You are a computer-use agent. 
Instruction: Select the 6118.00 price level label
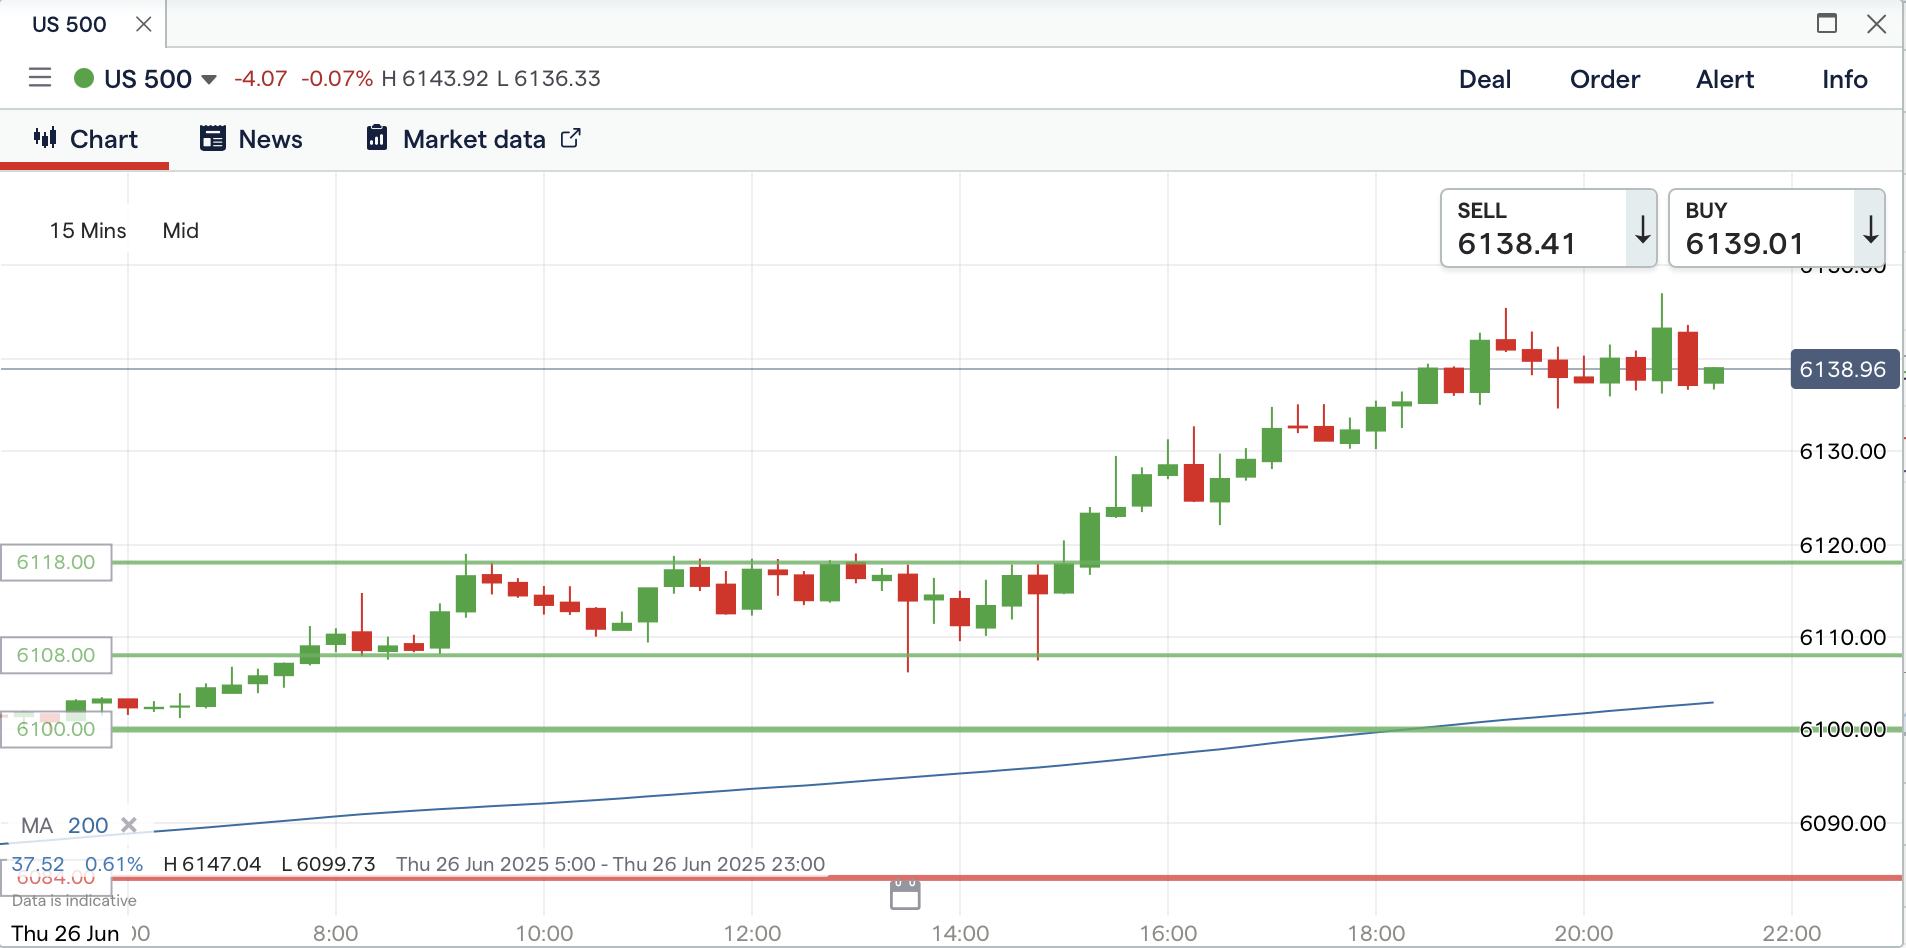(x=56, y=562)
